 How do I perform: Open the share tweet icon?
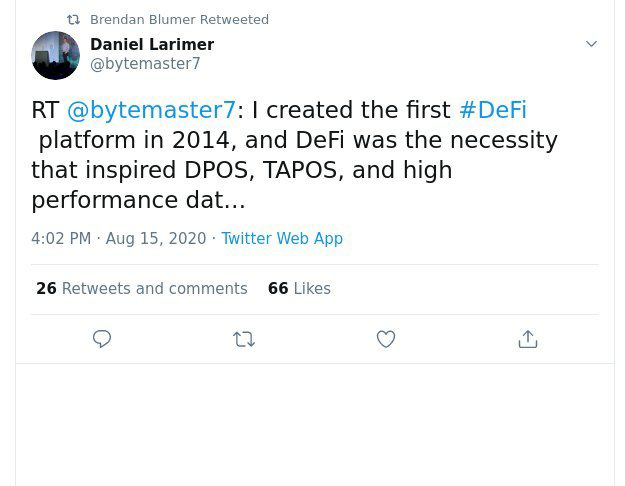[x=528, y=339]
